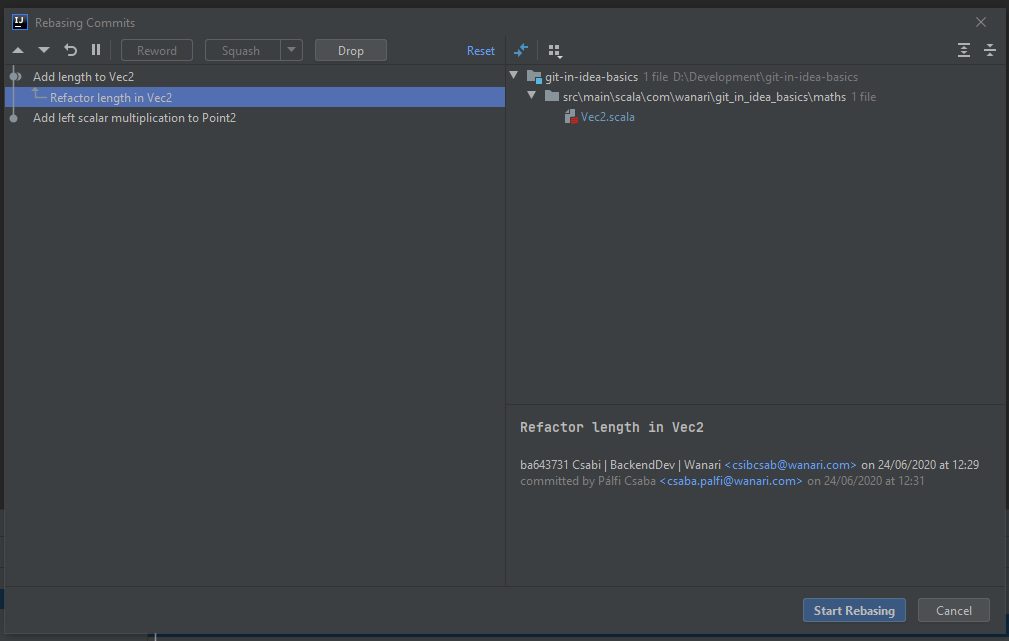Viewport: 1009px width, 641px height.
Task: Click the pause (stop to edit) icon
Action: point(96,50)
